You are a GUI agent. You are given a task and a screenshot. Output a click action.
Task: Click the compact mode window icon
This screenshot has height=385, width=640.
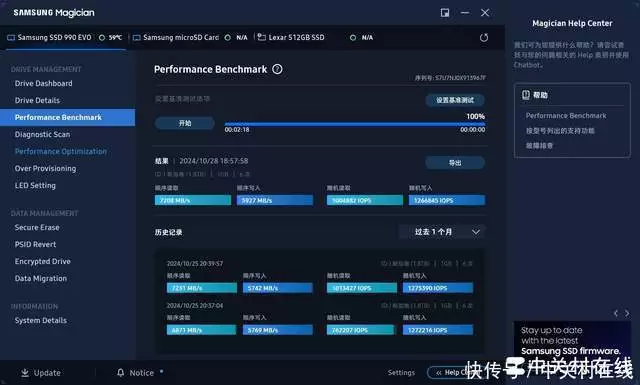445,13
